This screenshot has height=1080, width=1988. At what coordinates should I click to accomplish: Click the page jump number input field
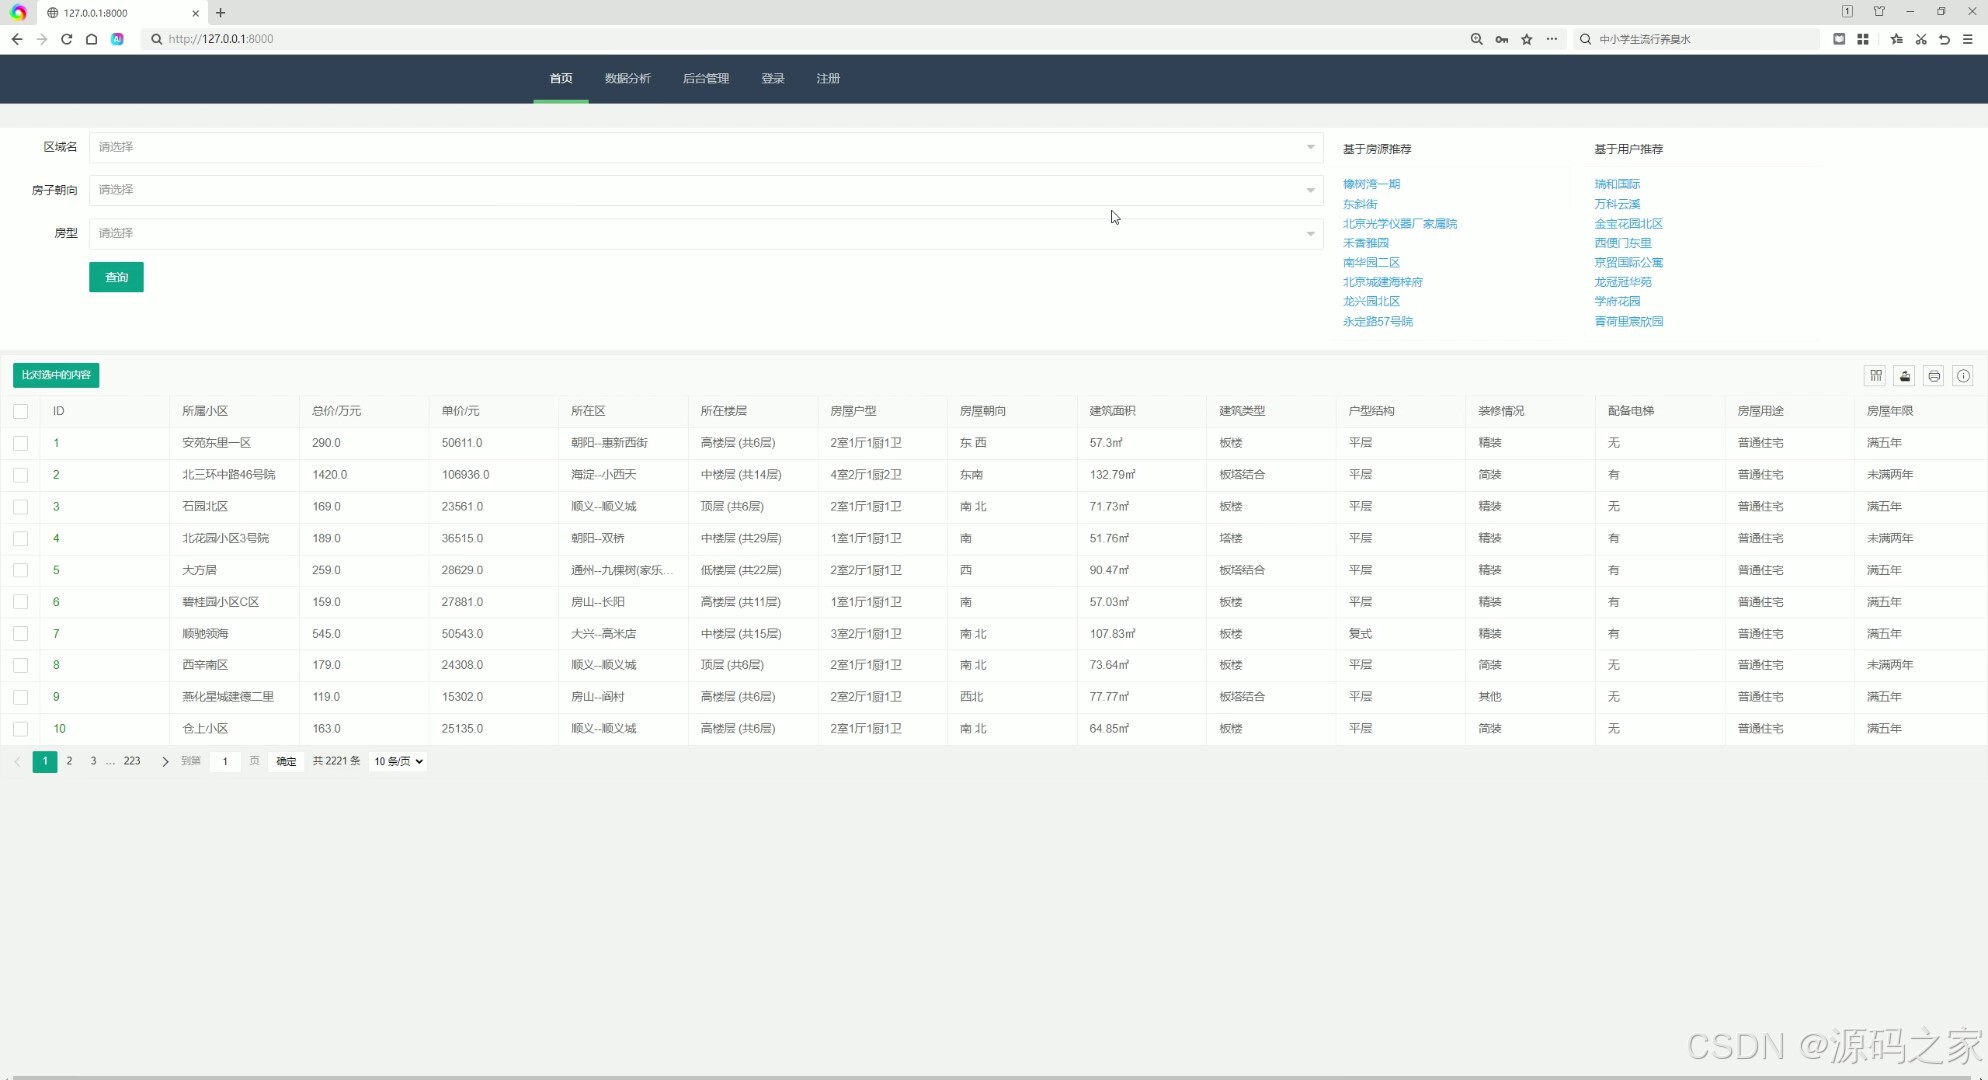[225, 761]
